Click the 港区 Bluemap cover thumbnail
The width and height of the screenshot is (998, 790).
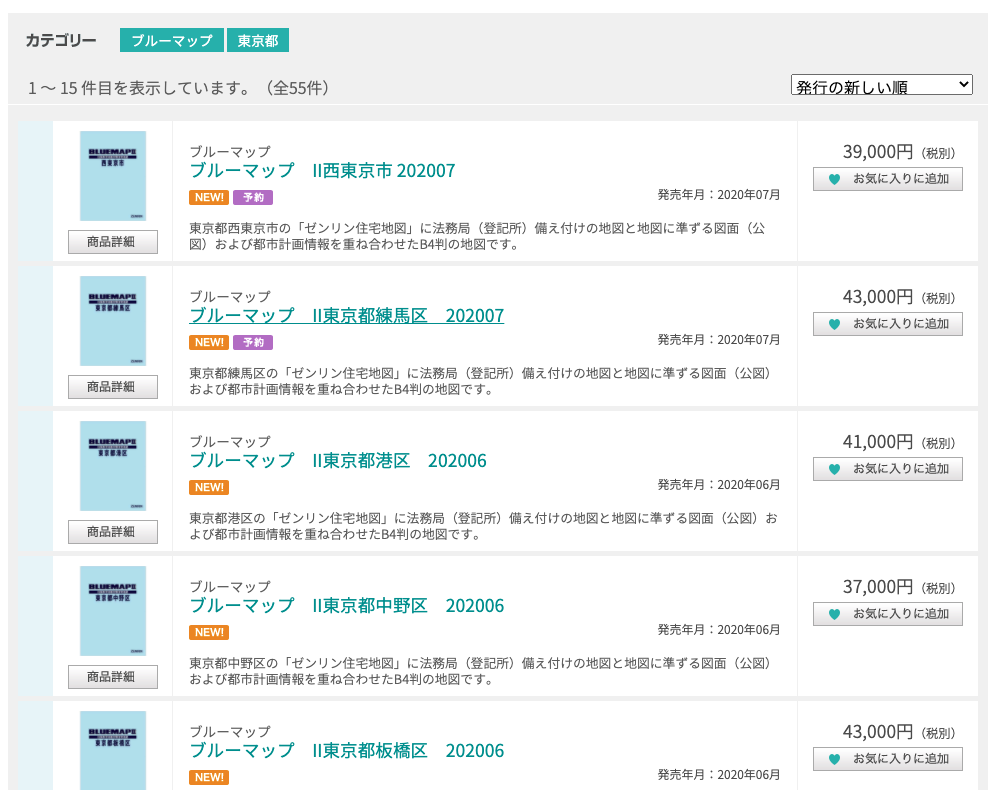pyautogui.click(x=113, y=466)
